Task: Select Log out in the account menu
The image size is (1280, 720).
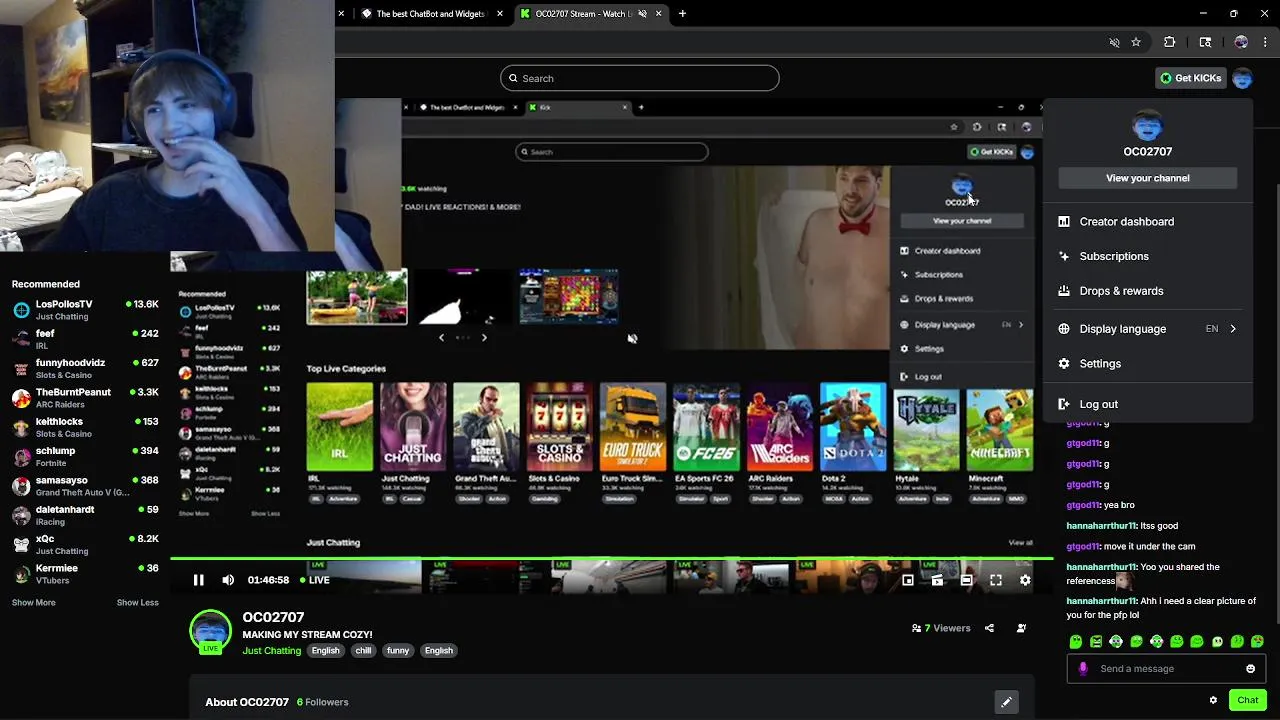Action: [x=1147, y=404]
